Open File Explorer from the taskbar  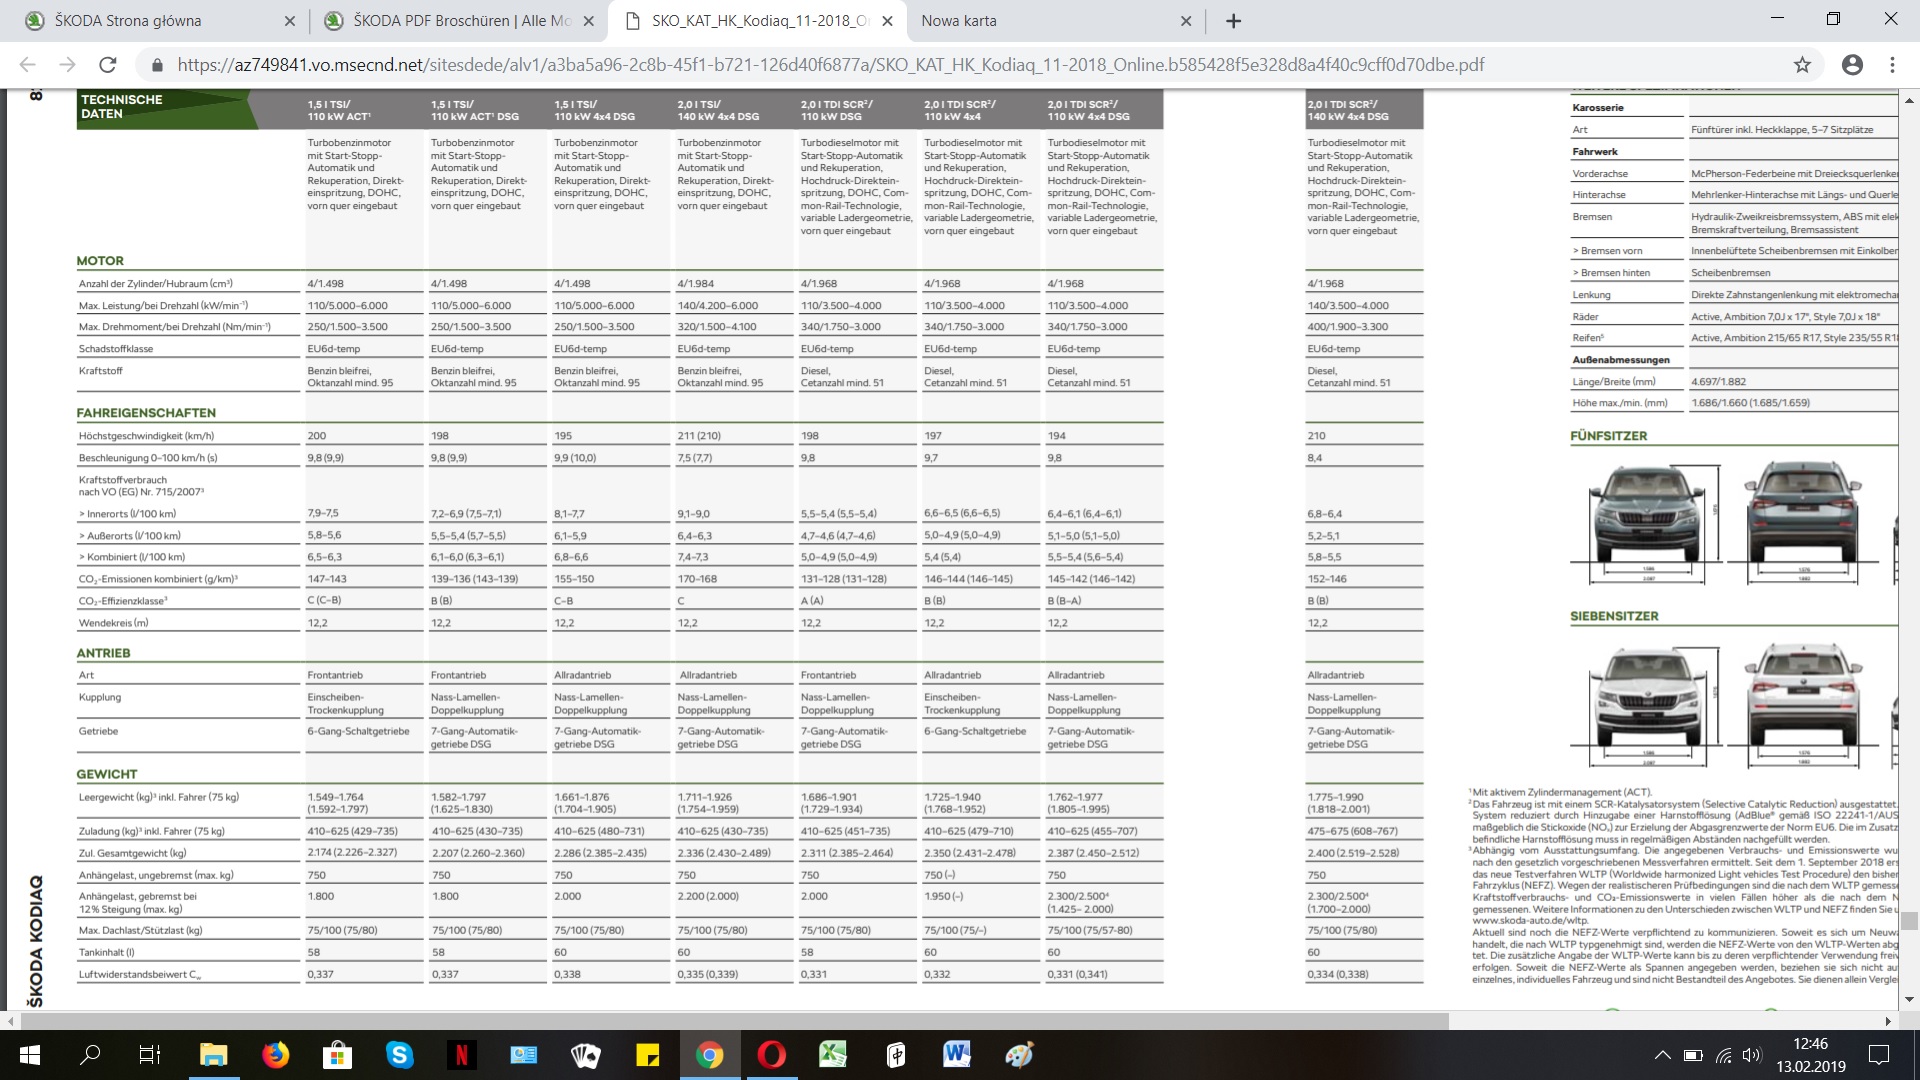point(213,1054)
